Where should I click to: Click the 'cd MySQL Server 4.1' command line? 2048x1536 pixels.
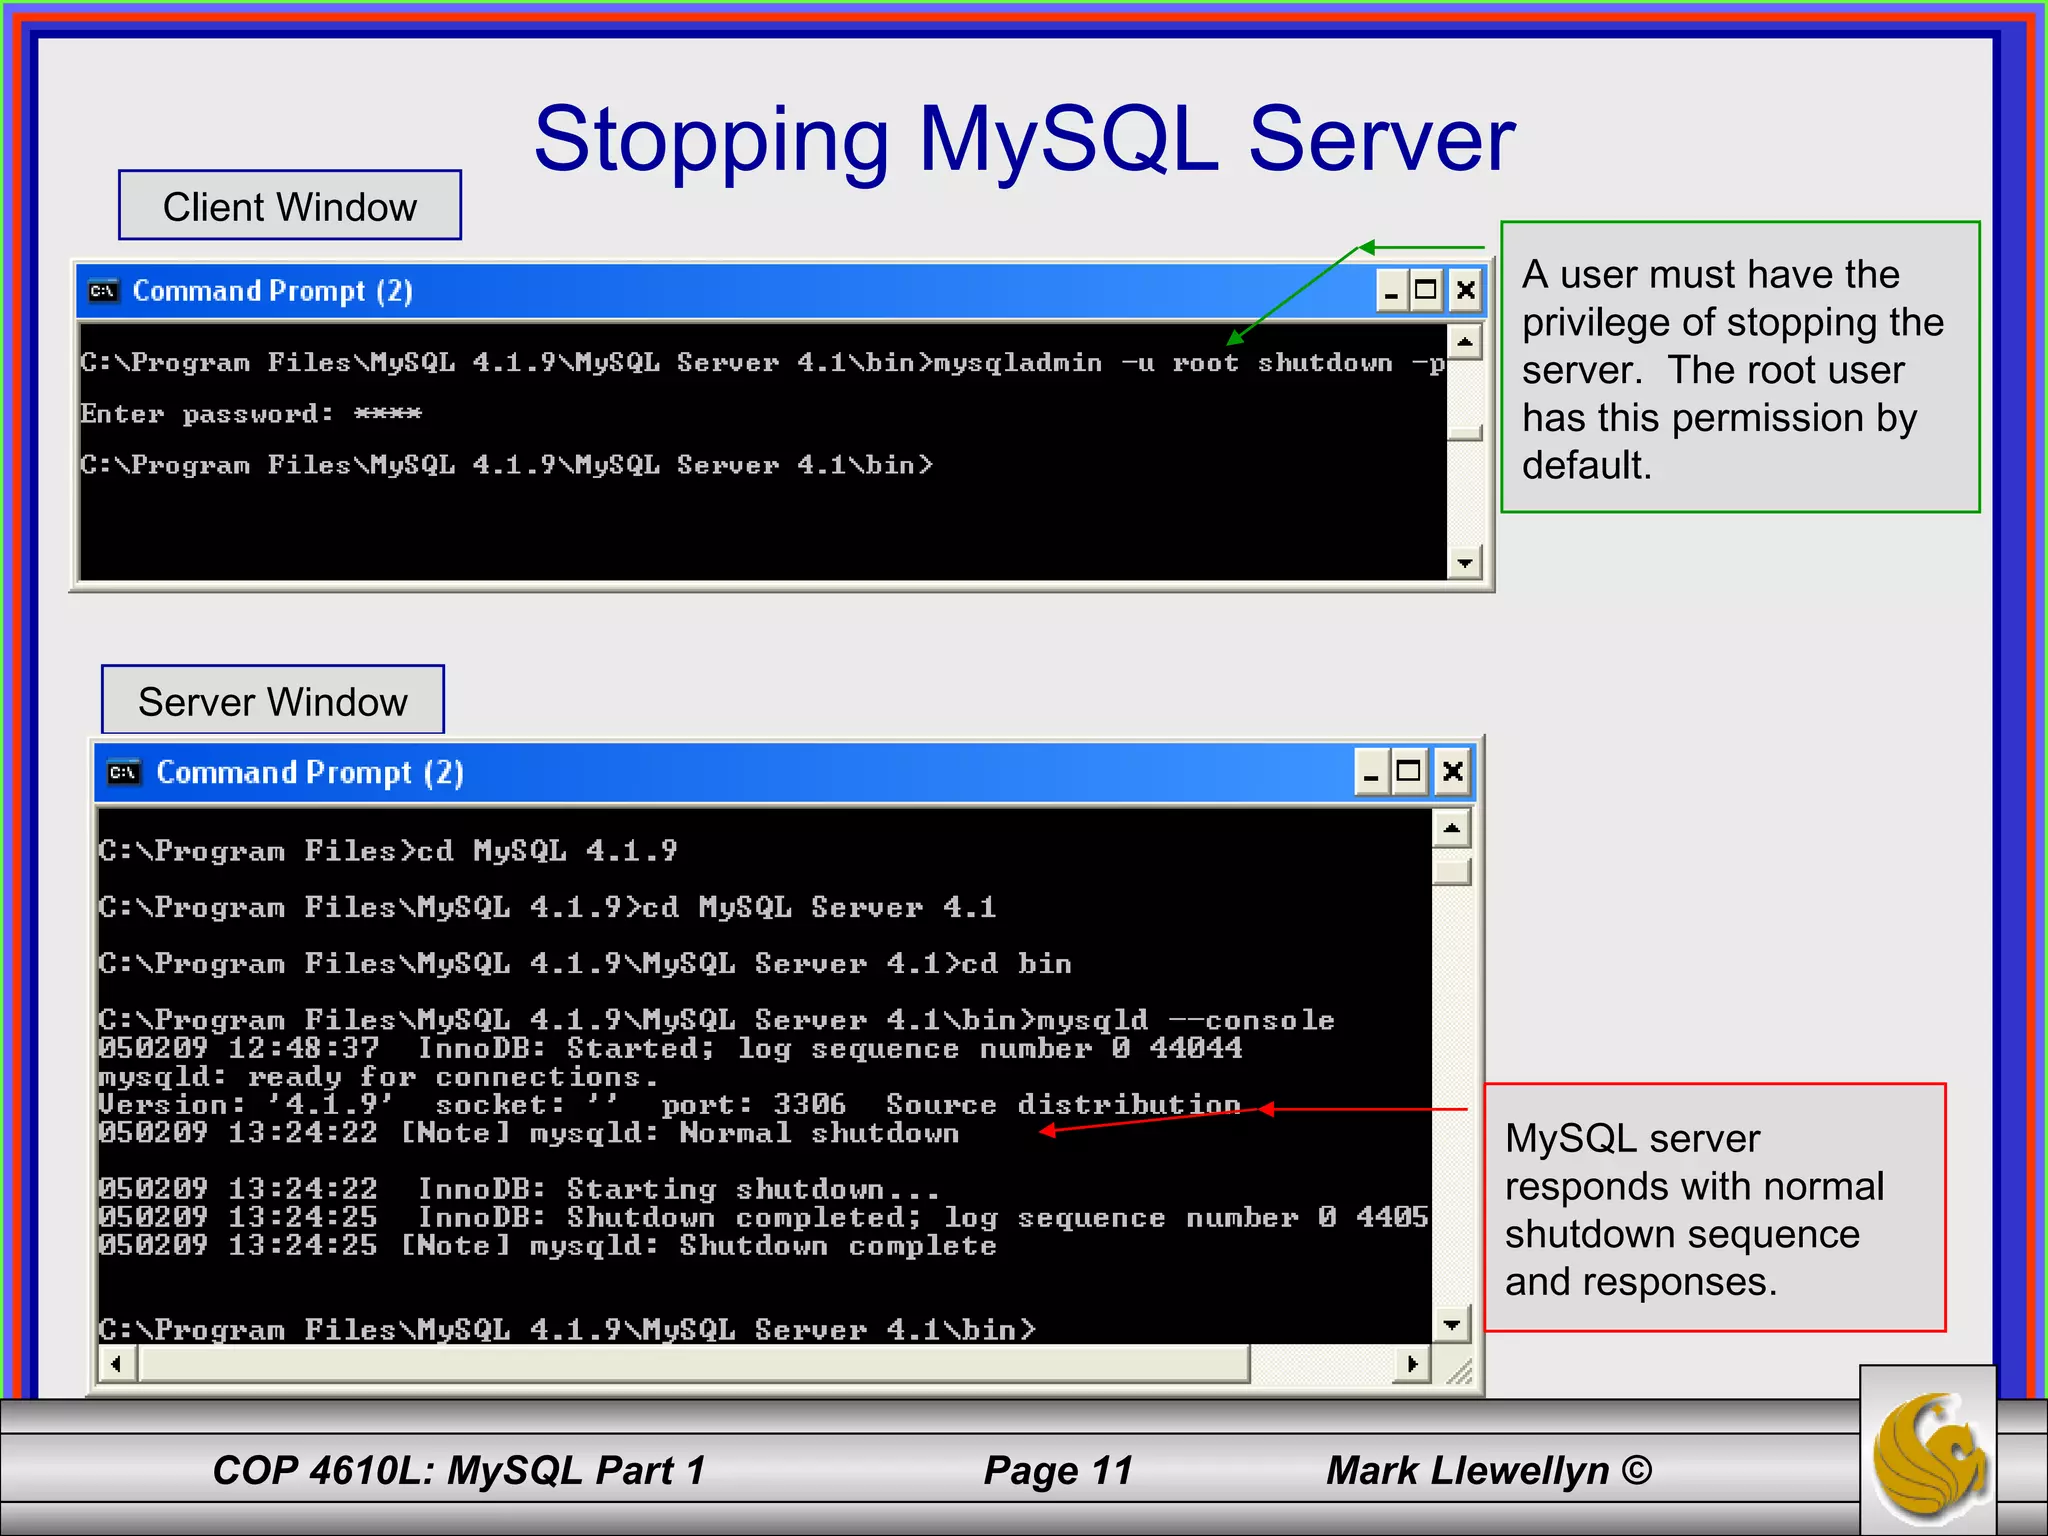[547, 907]
